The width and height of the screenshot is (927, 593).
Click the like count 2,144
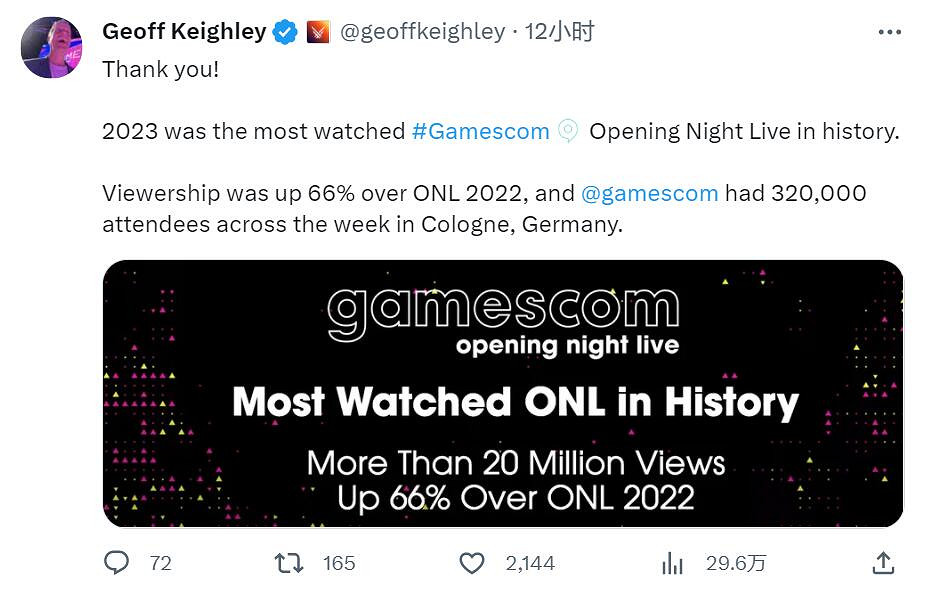(530, 563)
